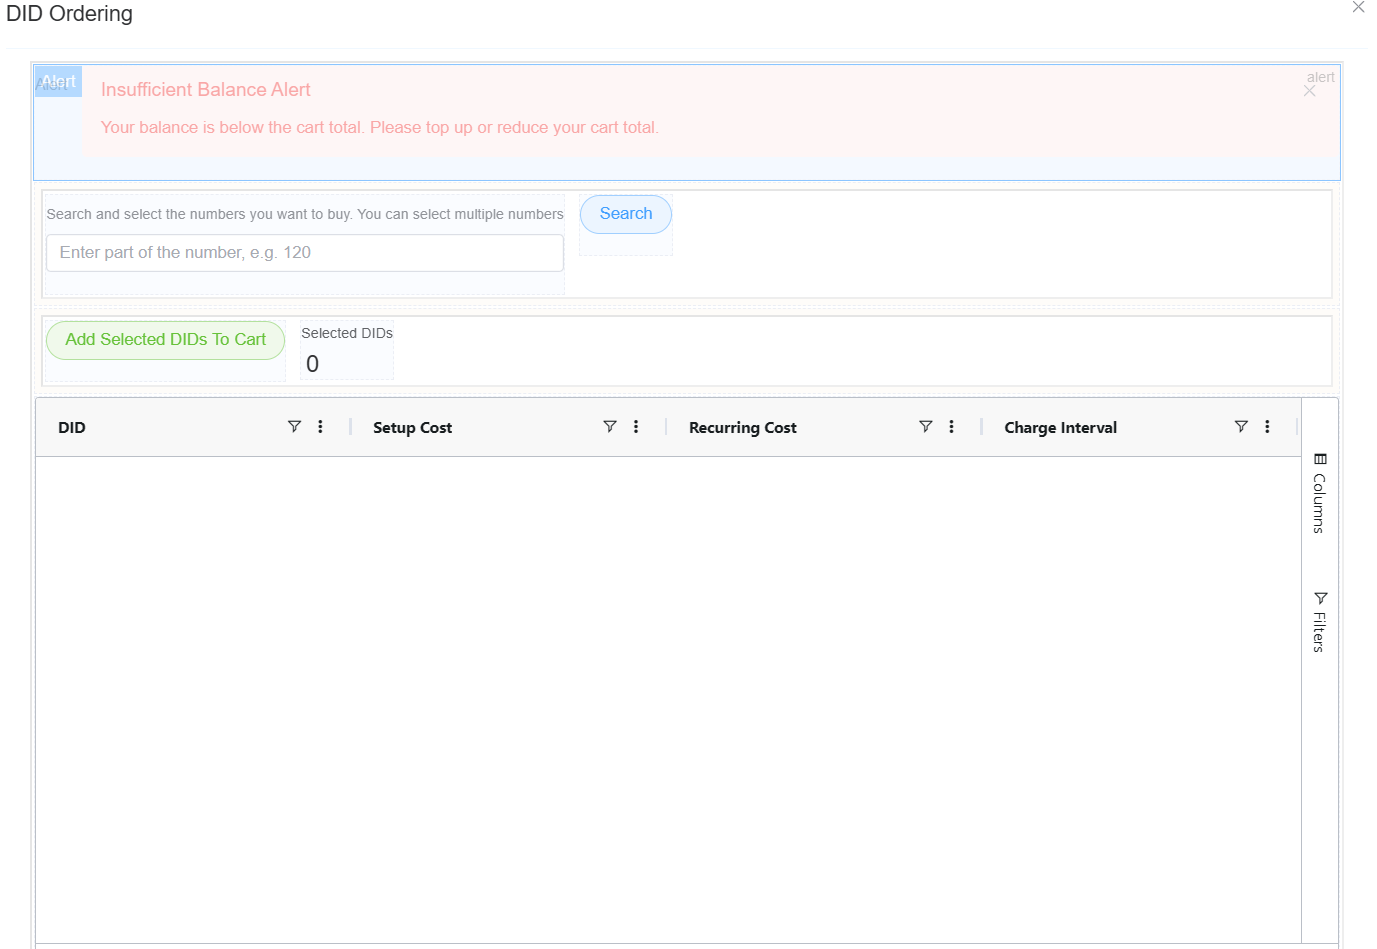Open the Recurring Cost column menu
Screen dimensions: 1377x949
point(951,427)
